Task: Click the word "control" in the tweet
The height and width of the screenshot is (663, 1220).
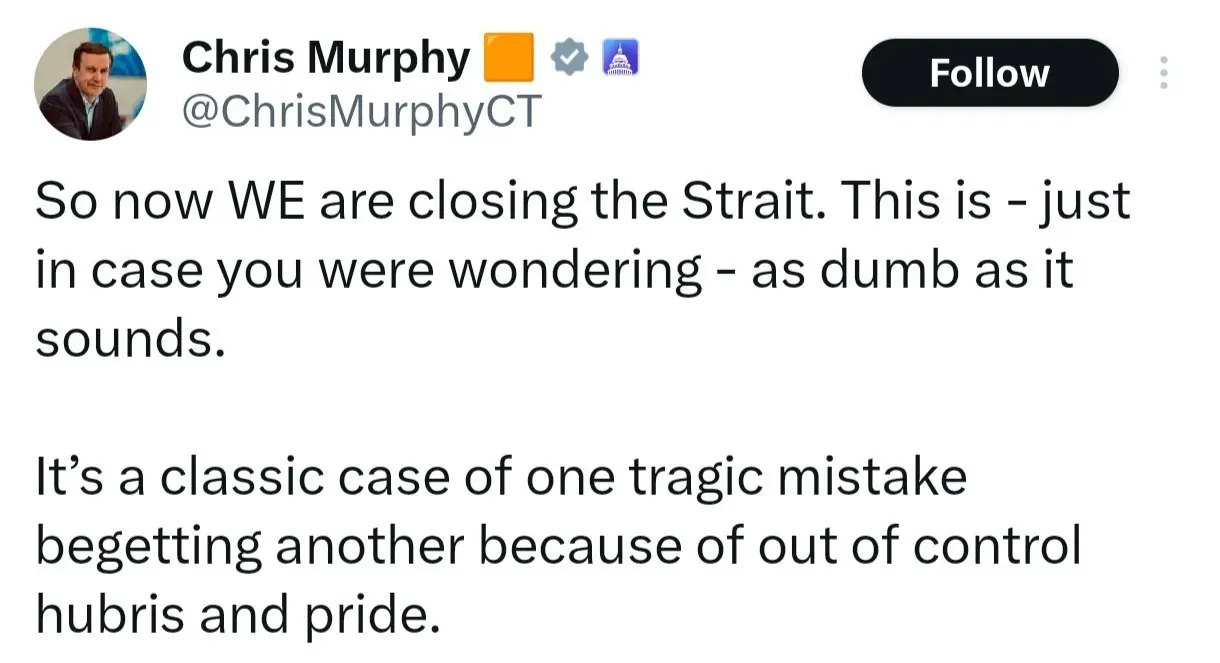Action: (998, 546)
